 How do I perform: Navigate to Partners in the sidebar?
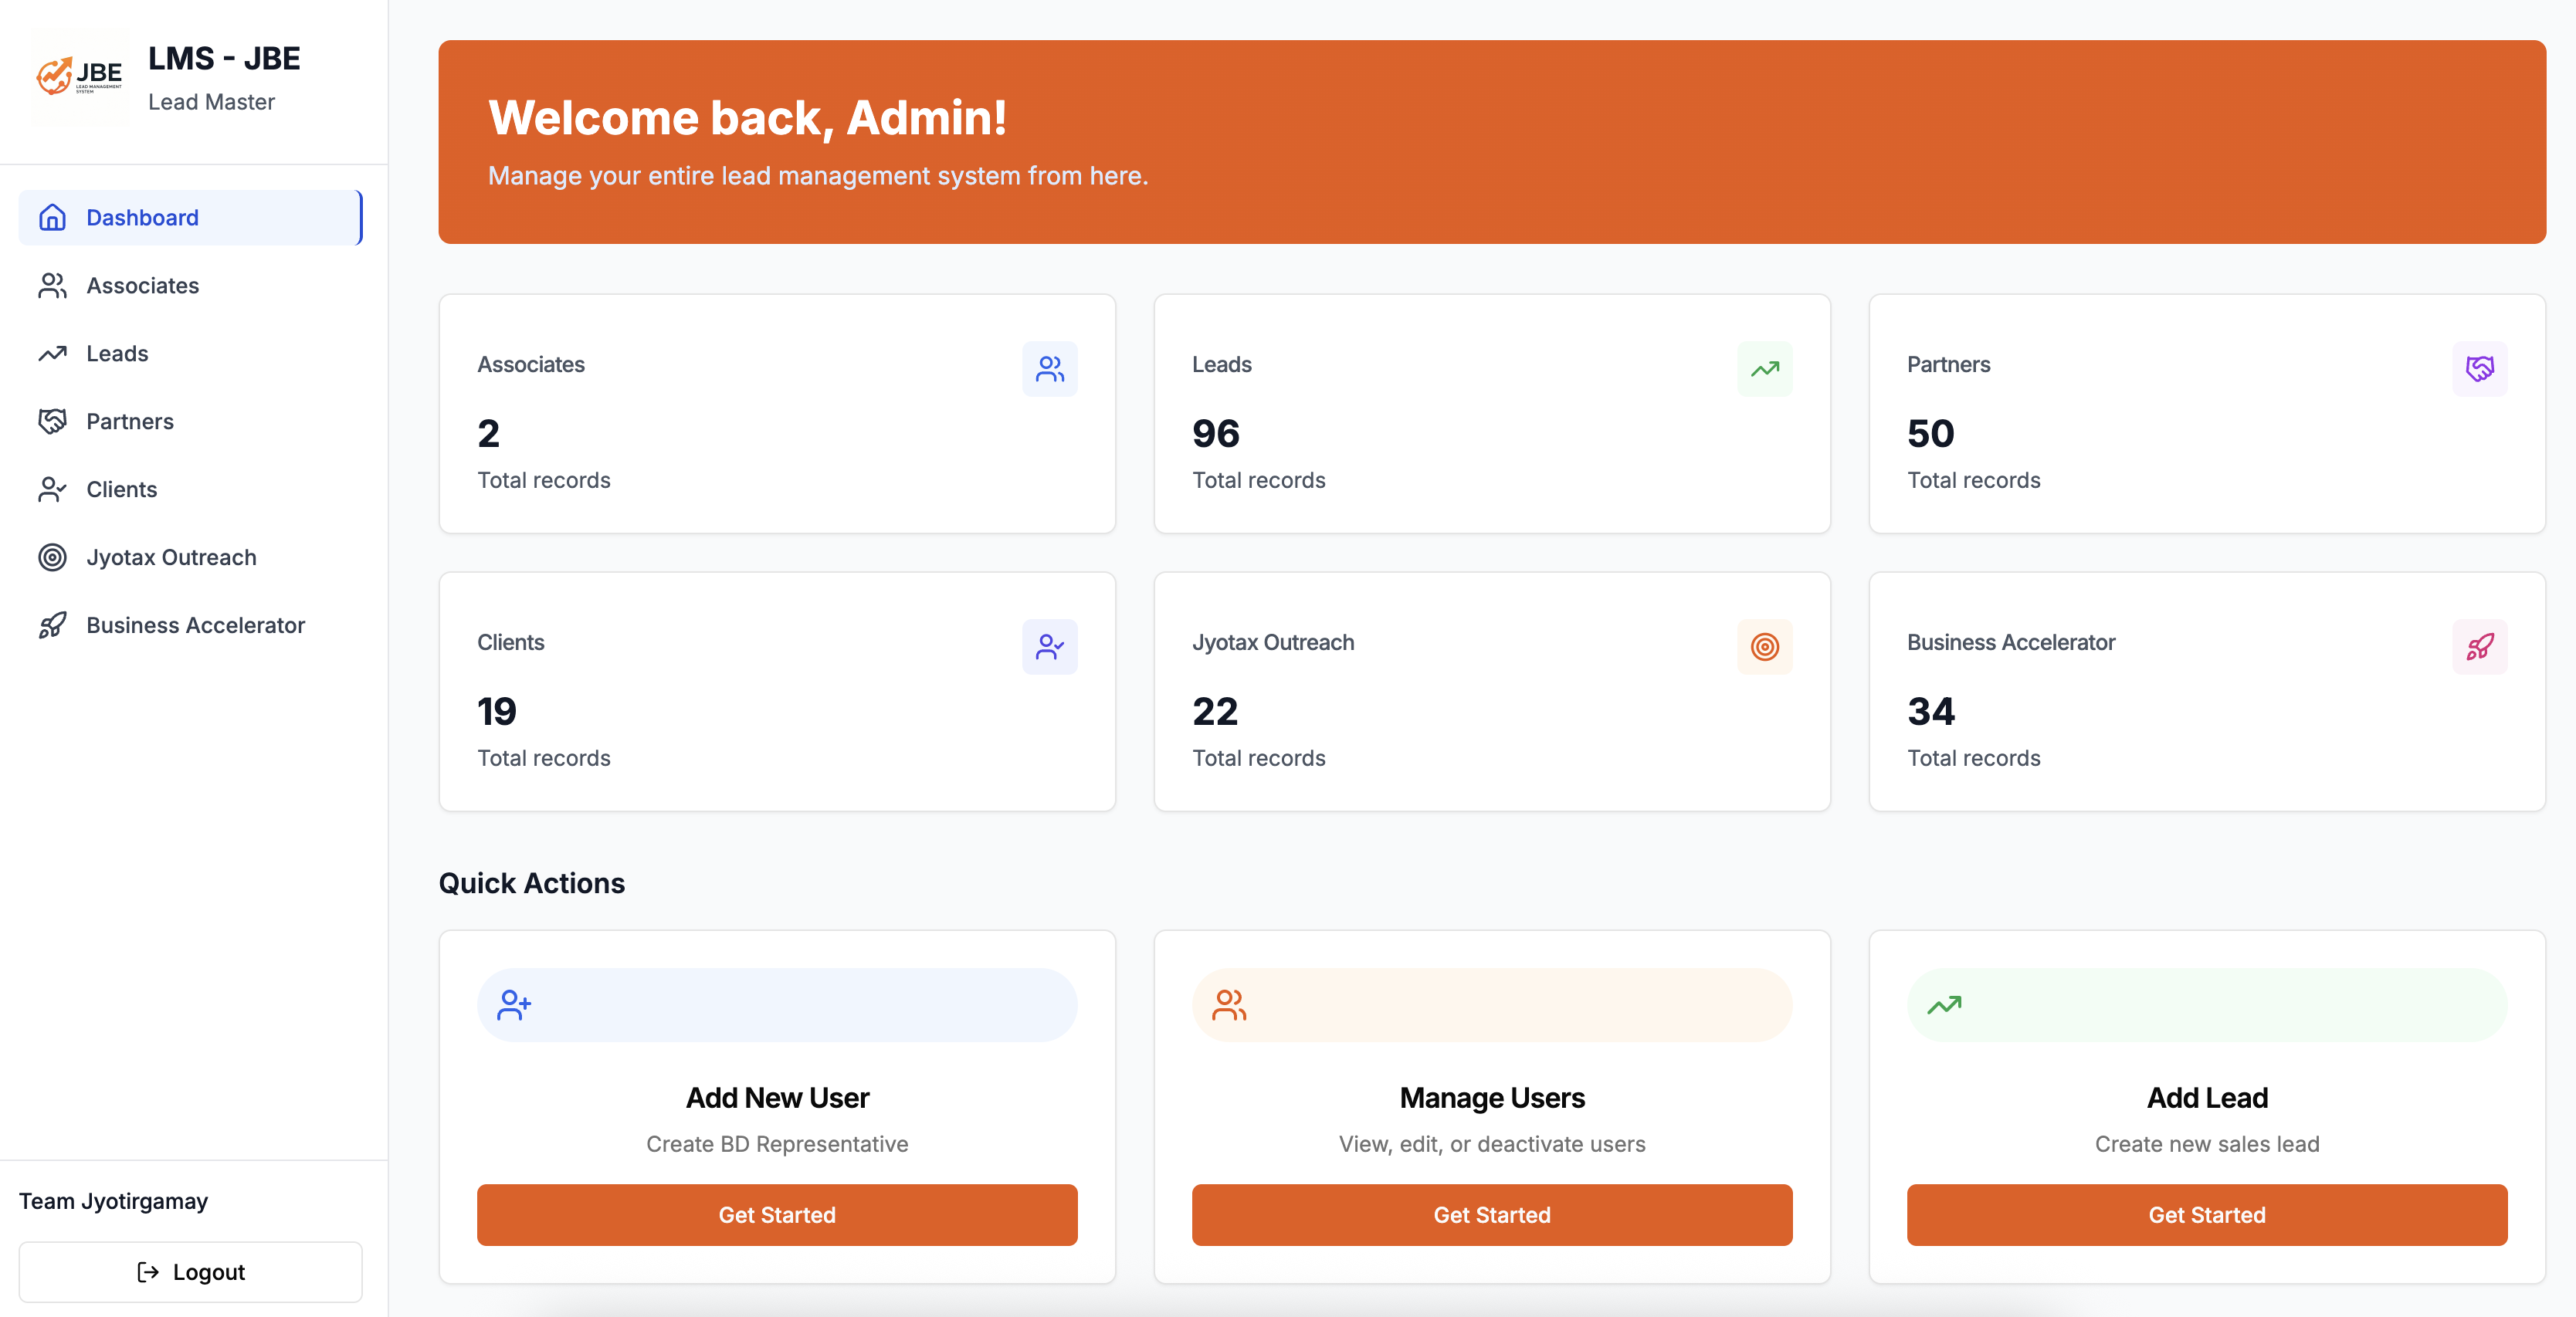click(x=190, y=421)
